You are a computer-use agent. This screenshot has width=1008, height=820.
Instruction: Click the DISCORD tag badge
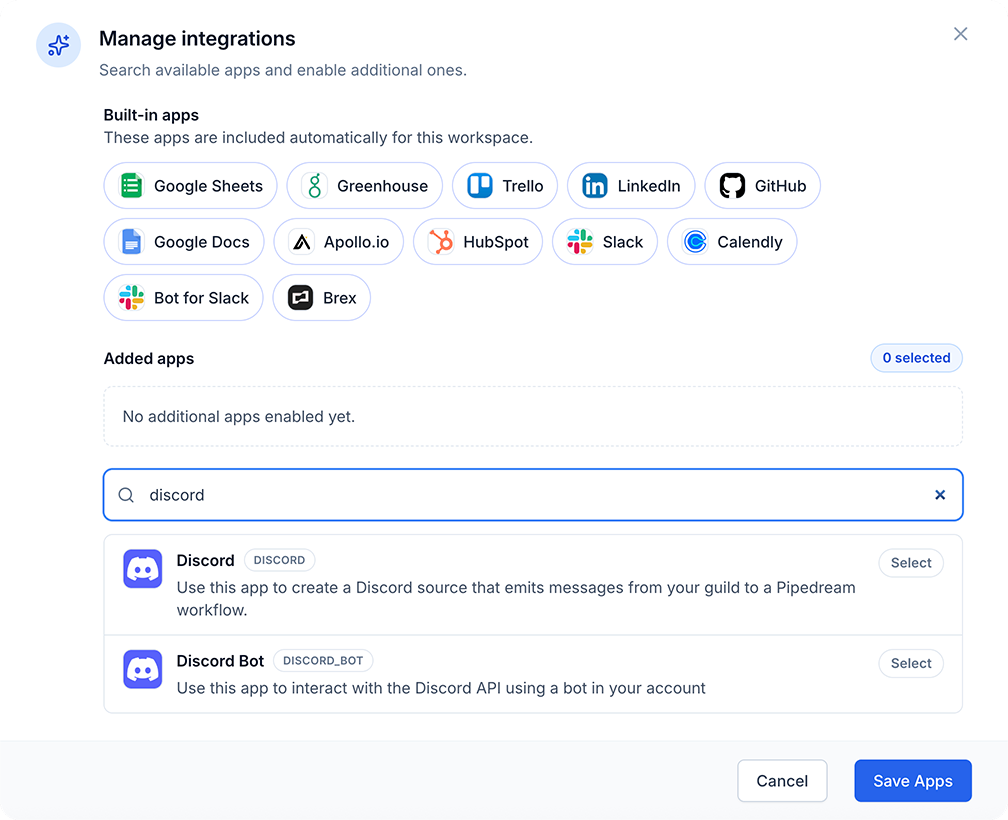[x=279, y=560]
